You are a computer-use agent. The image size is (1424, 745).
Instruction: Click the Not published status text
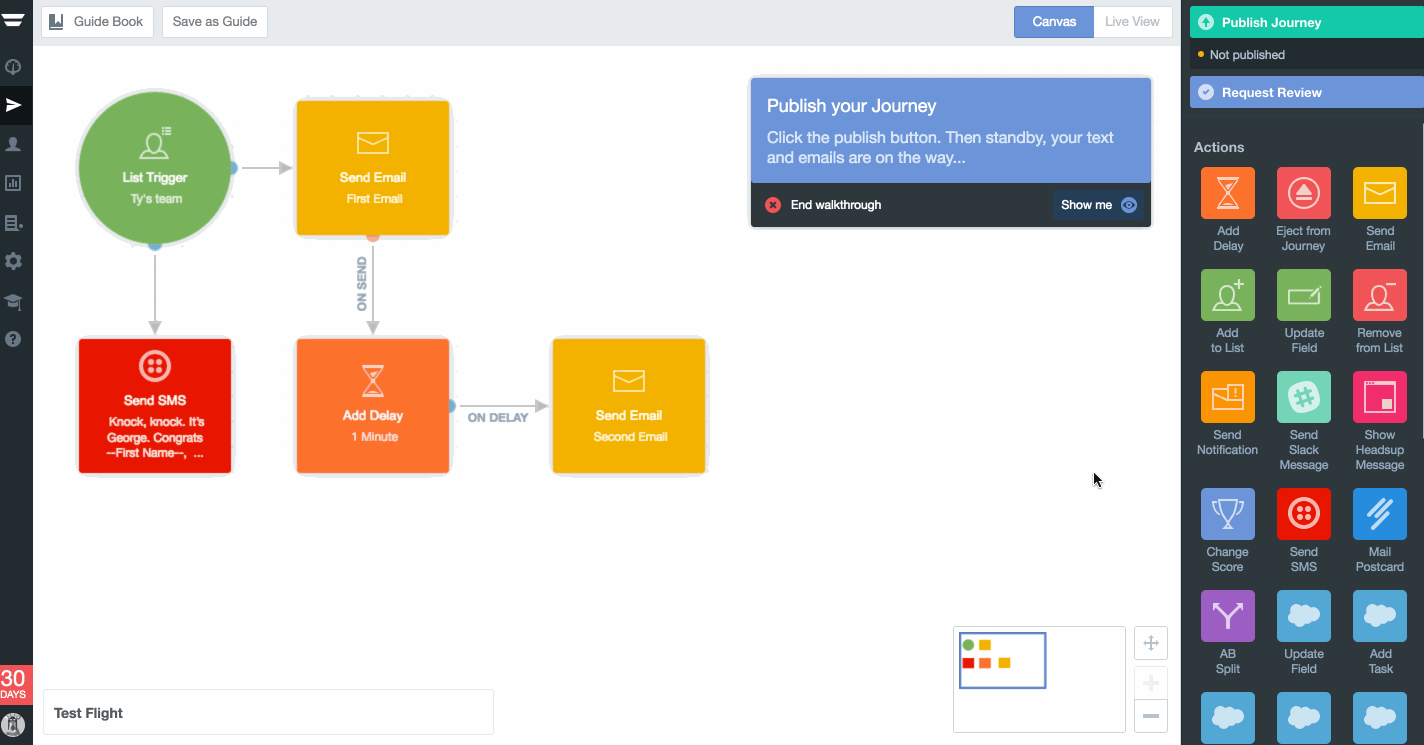tap(1247, 55)
